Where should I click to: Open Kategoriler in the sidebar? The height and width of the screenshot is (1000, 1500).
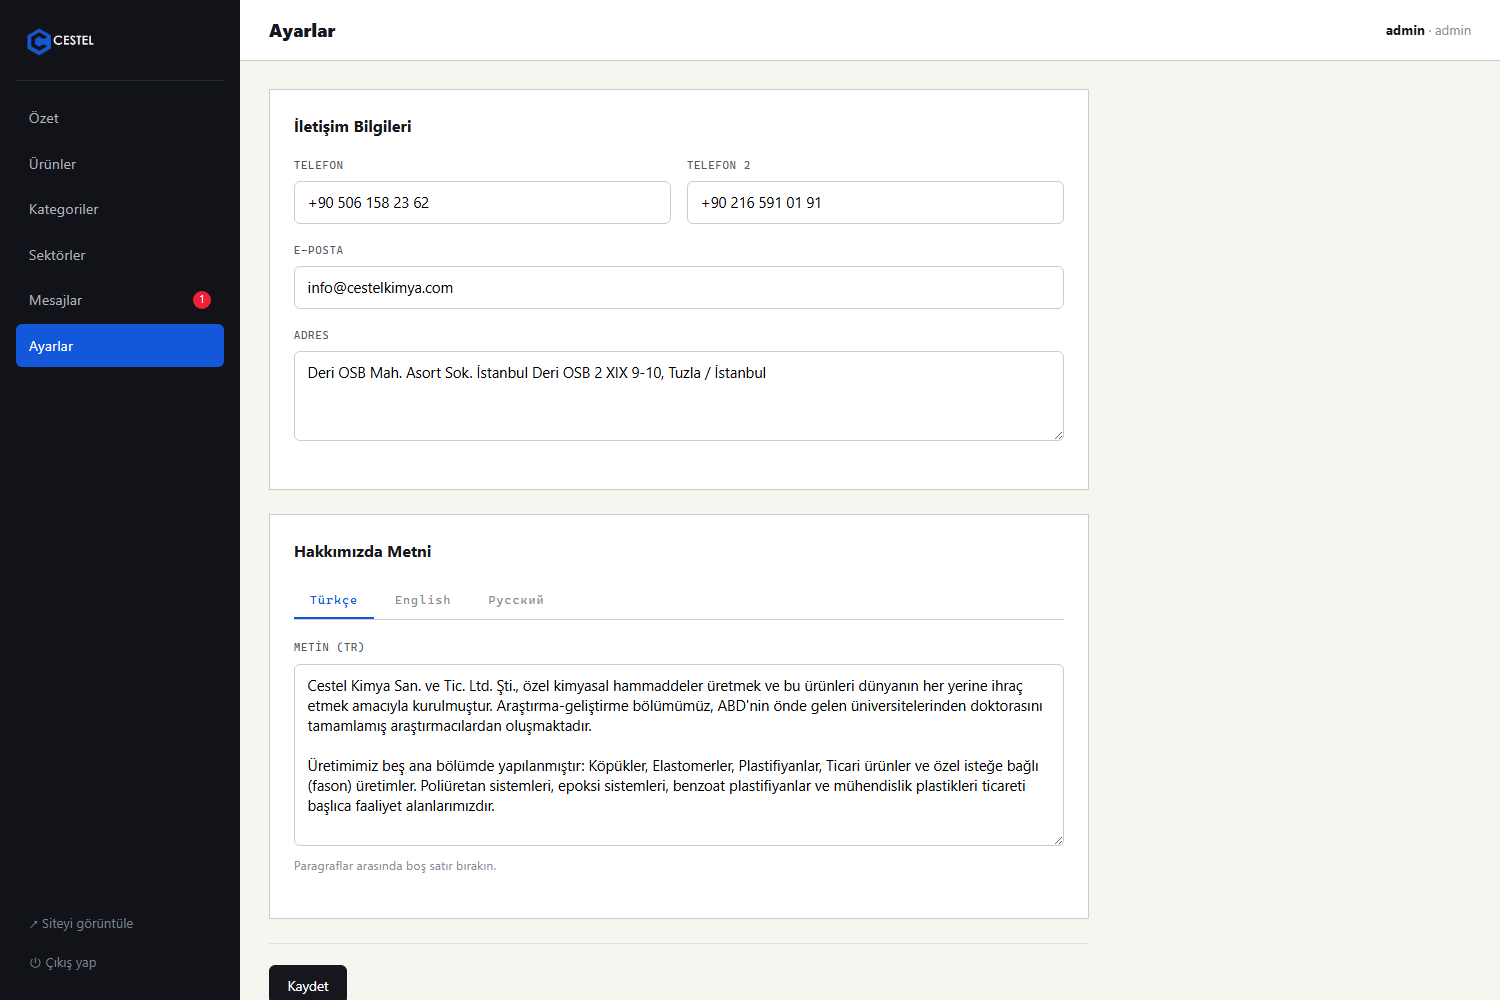[x=120, y=209]
